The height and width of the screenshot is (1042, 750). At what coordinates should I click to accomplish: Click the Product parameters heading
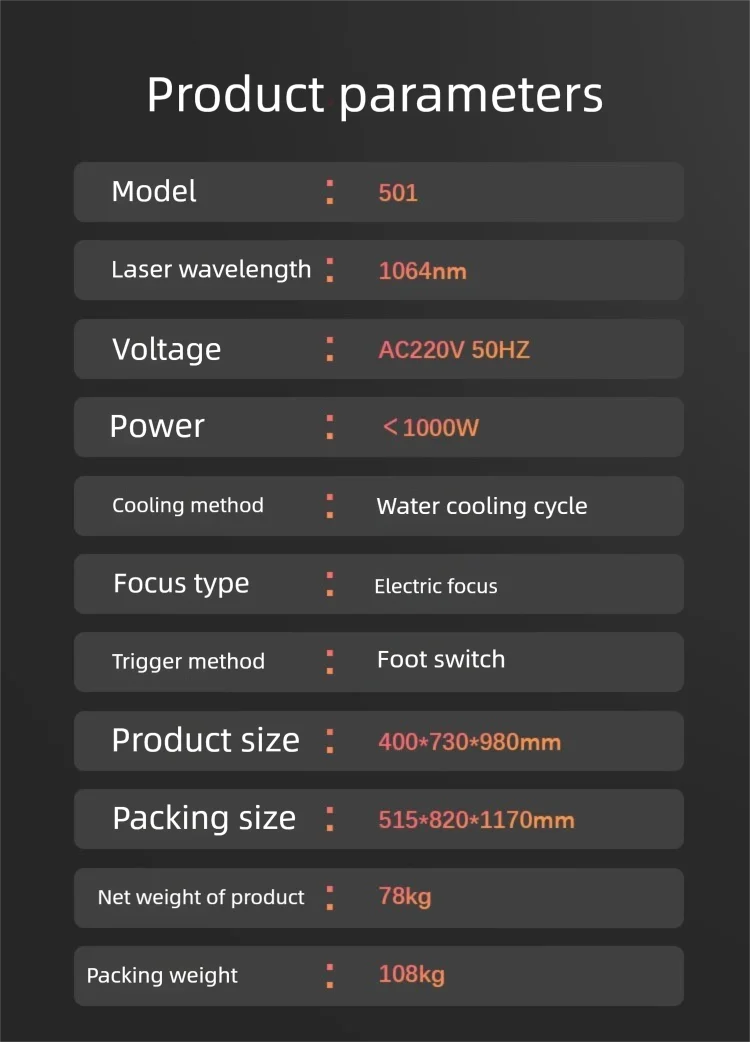coord(375,96)
